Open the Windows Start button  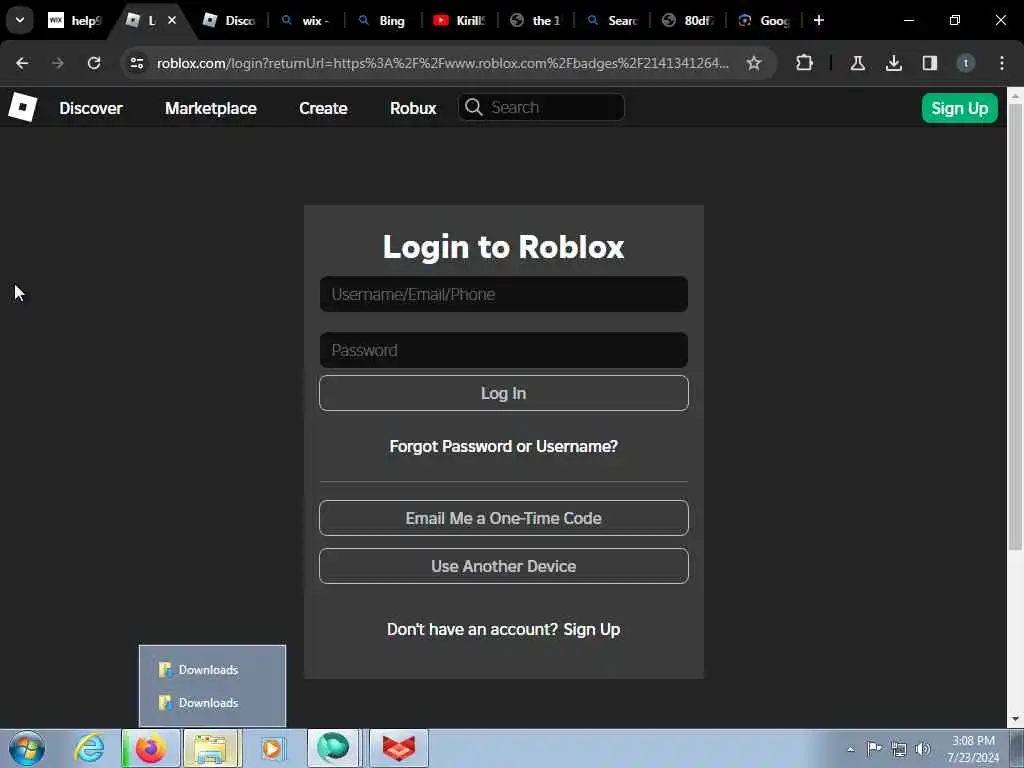[27, 748]
